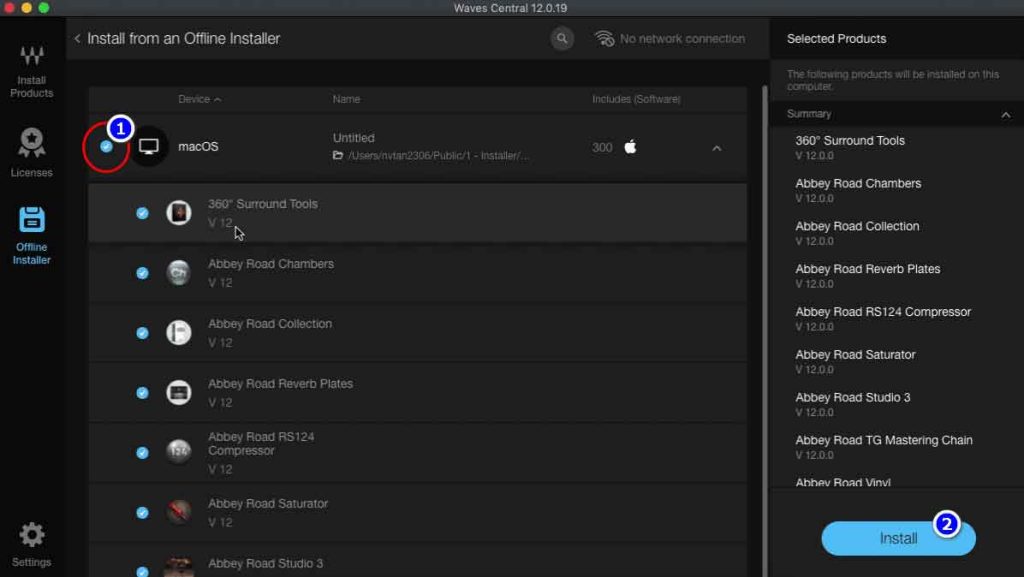Click the macOS monitor device icon
Screen dimensions: 1024x577
(149, 147)
